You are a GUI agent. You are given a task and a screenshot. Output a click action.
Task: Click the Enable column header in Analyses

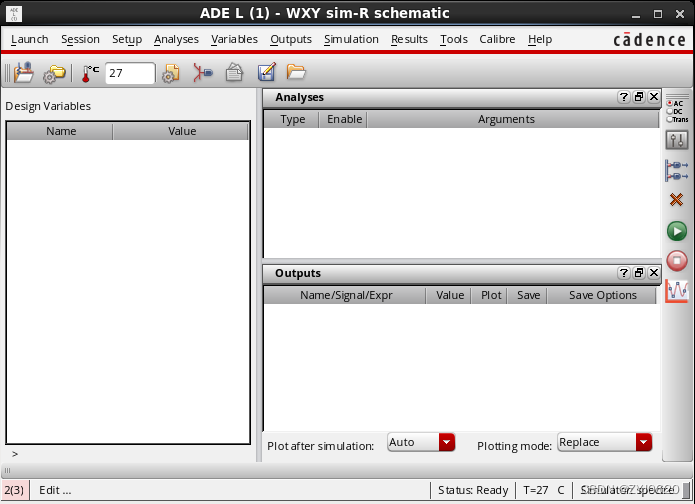point(343,119)
